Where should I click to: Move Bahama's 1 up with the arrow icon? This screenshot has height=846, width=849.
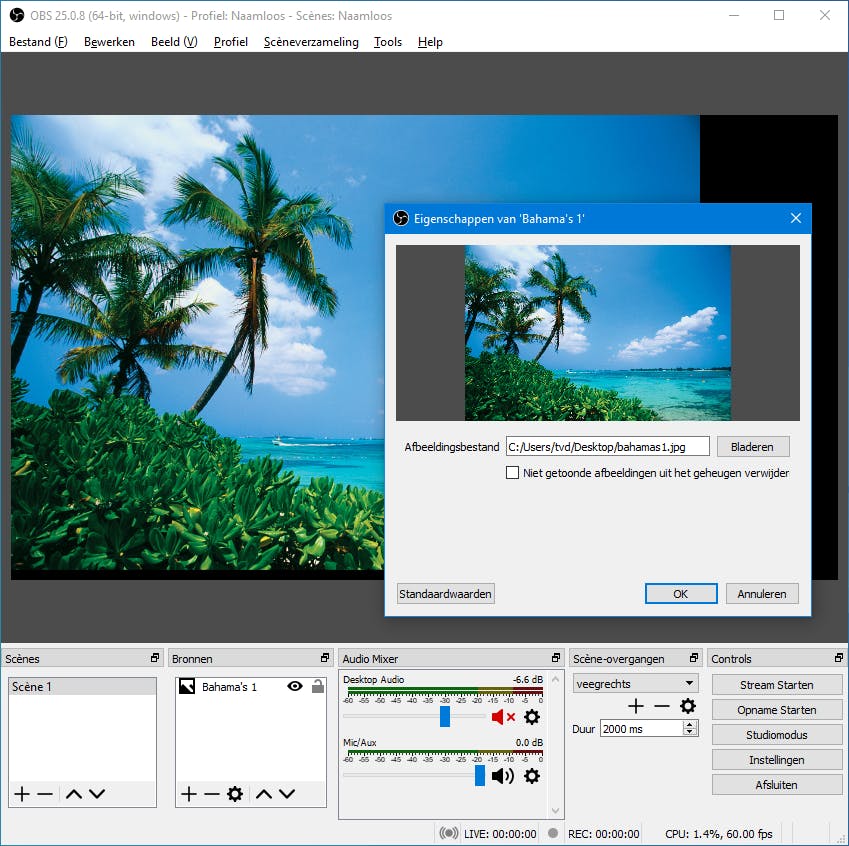tap(263, 793)
